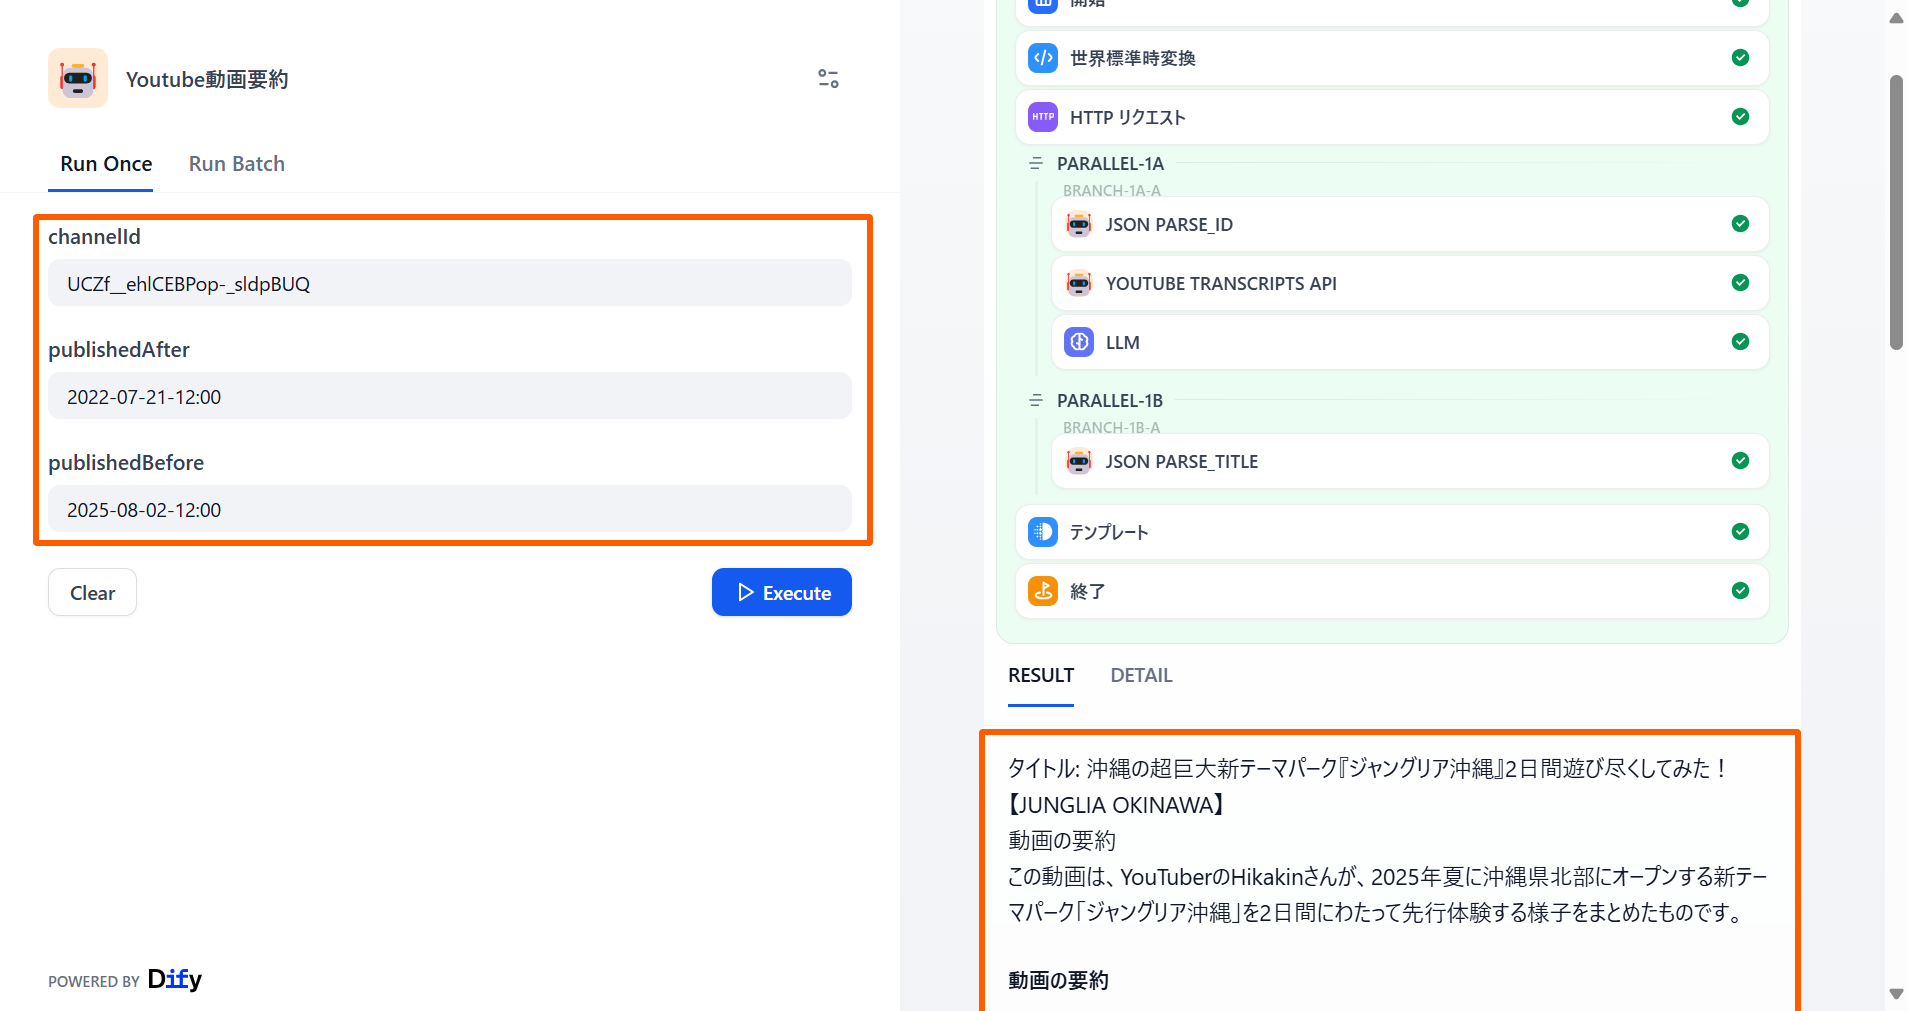Click the HTTP リクエスト node icon
1908x1011 pixels.
point(1043,117)
